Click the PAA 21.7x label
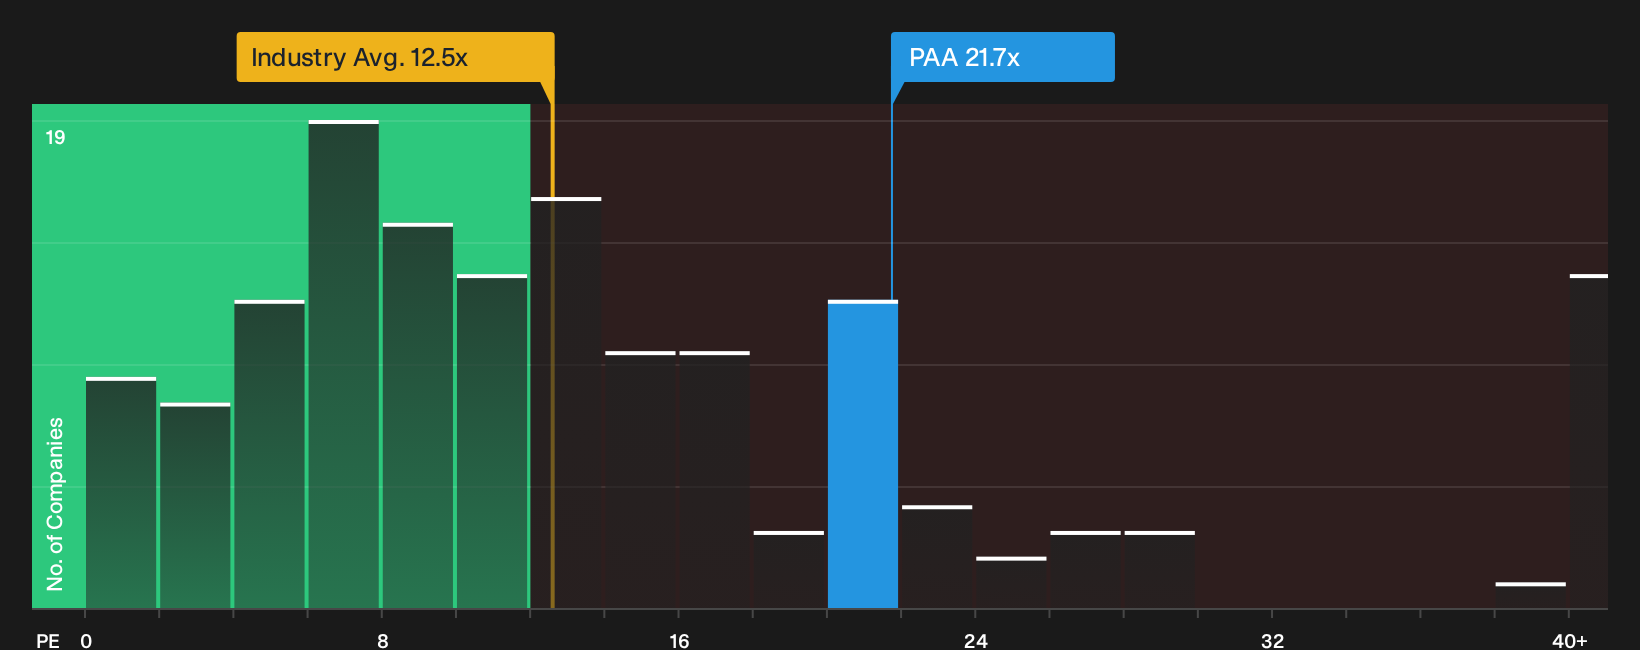The image size is (1640, 650). [x=1002, y=57]
